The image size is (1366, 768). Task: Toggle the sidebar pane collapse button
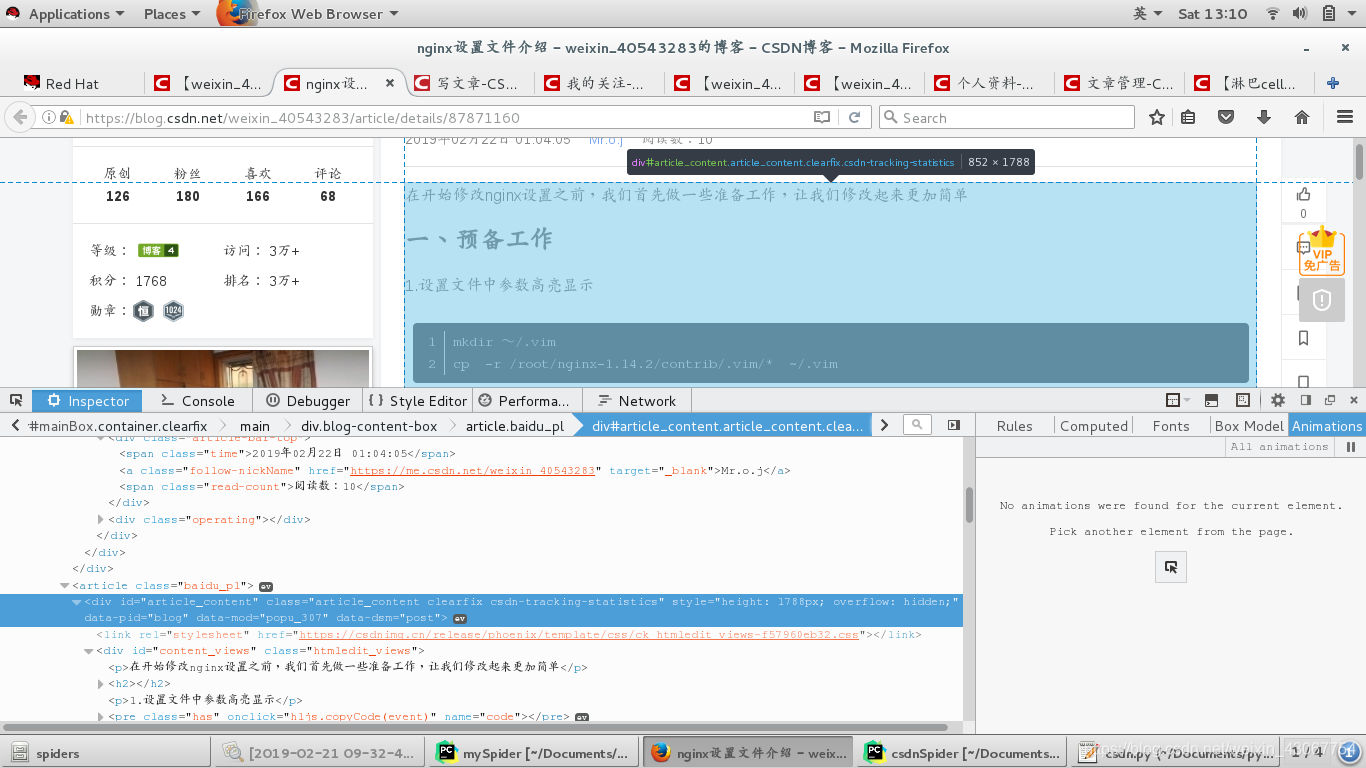(x=954, y=425)
